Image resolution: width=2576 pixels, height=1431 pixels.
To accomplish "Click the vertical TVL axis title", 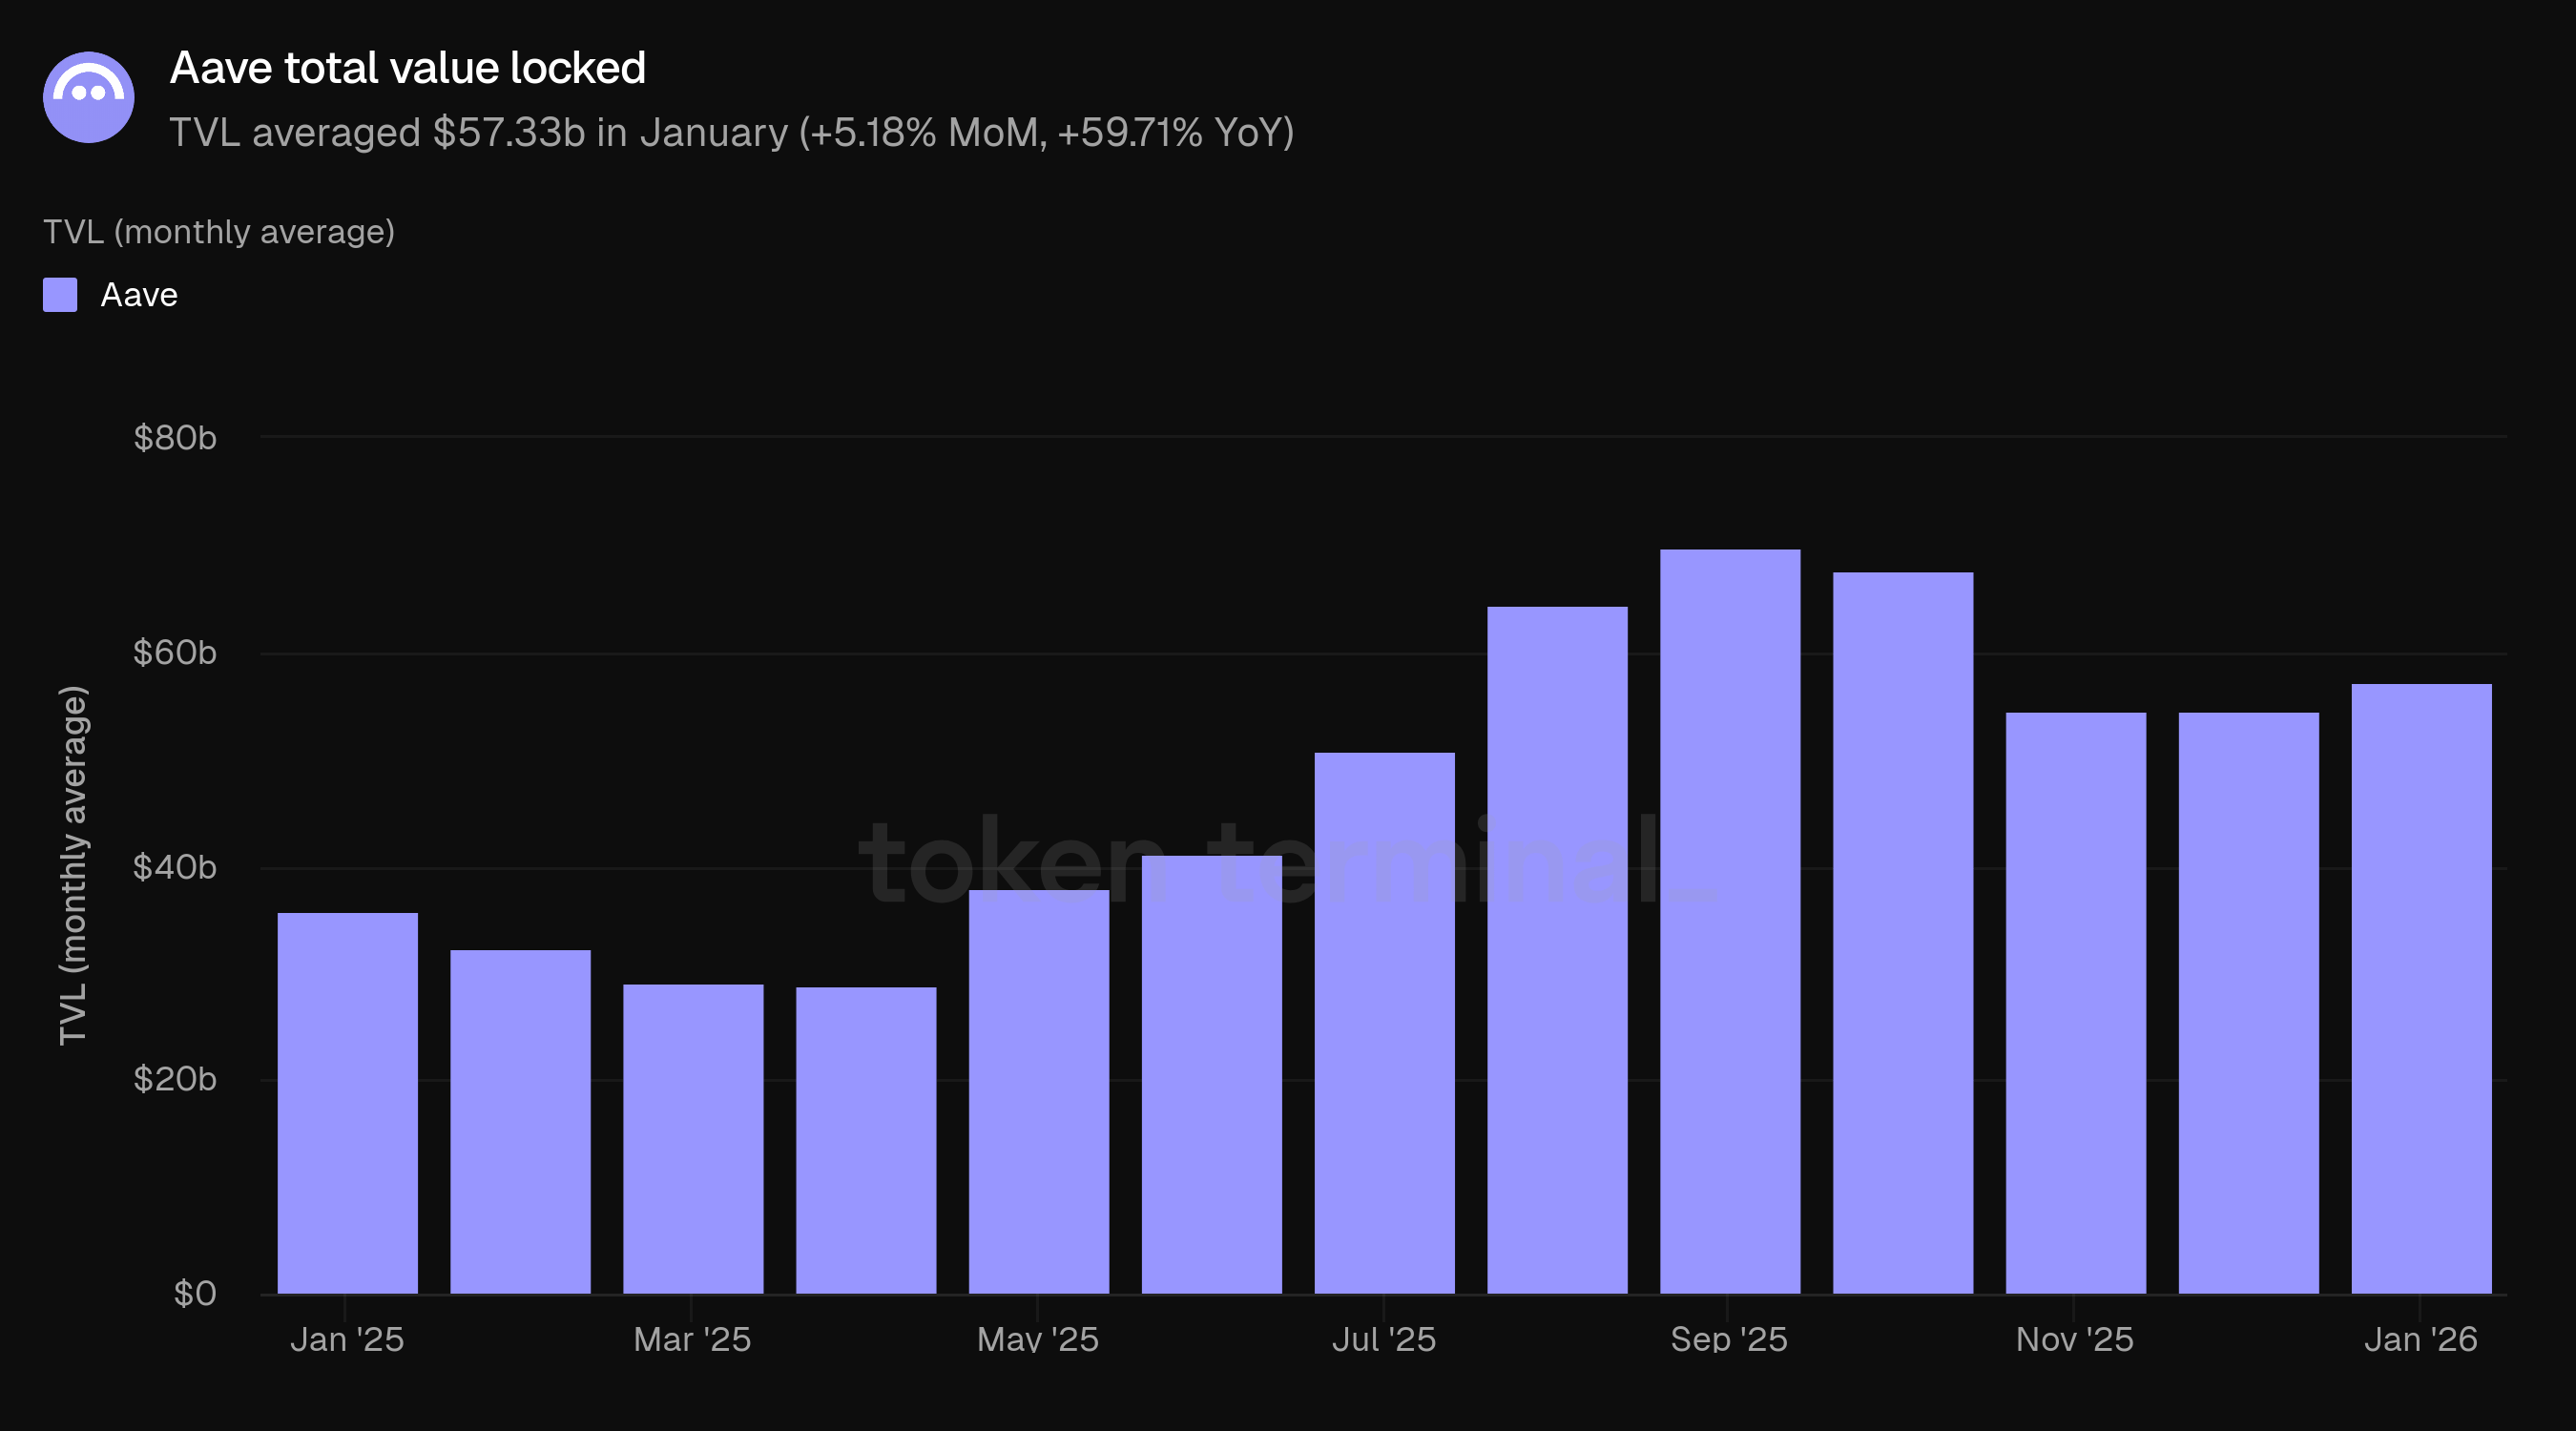I will click(73, 865).
